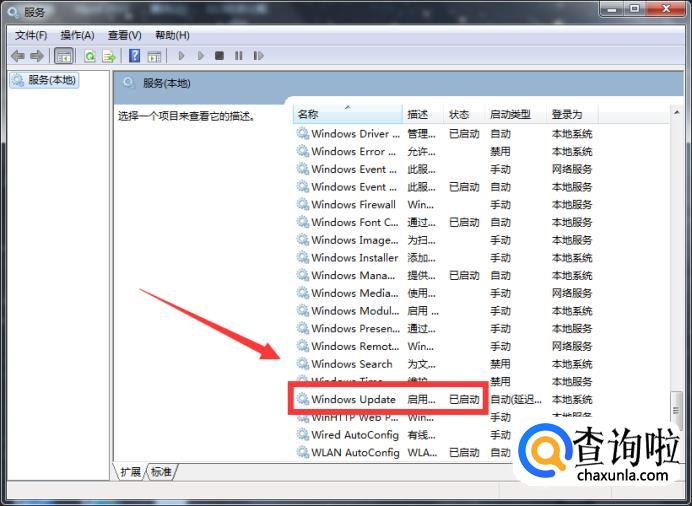Select the Windows Installer service

[x=445, y=258]
